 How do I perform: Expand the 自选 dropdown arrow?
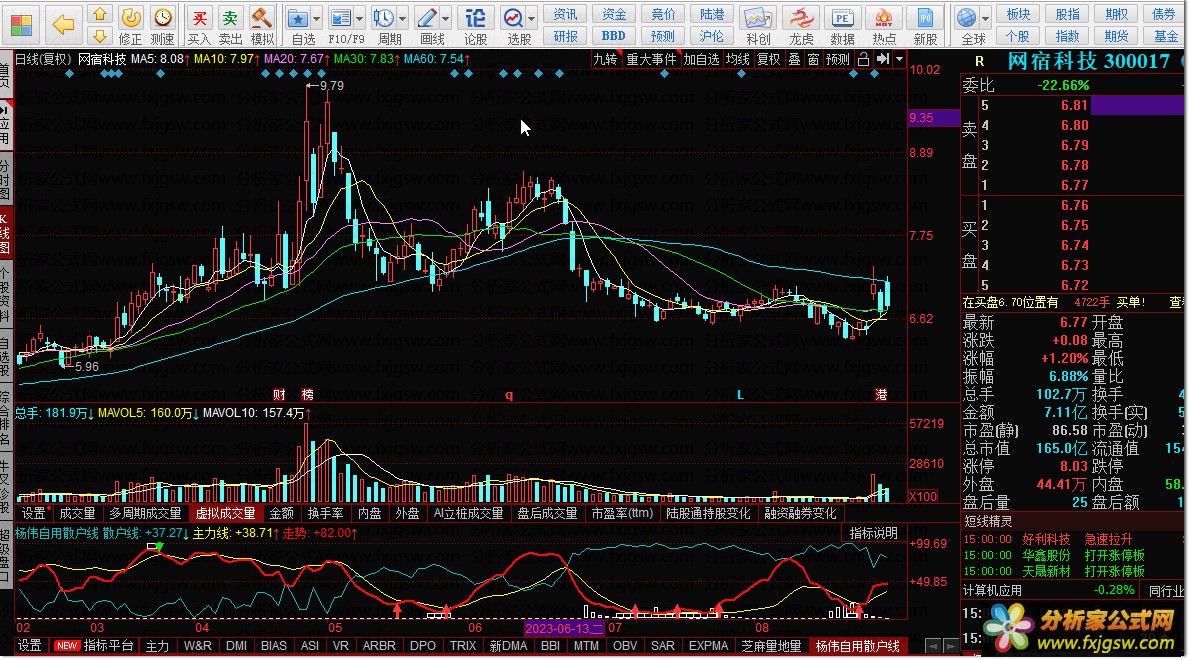click(317, 18)
